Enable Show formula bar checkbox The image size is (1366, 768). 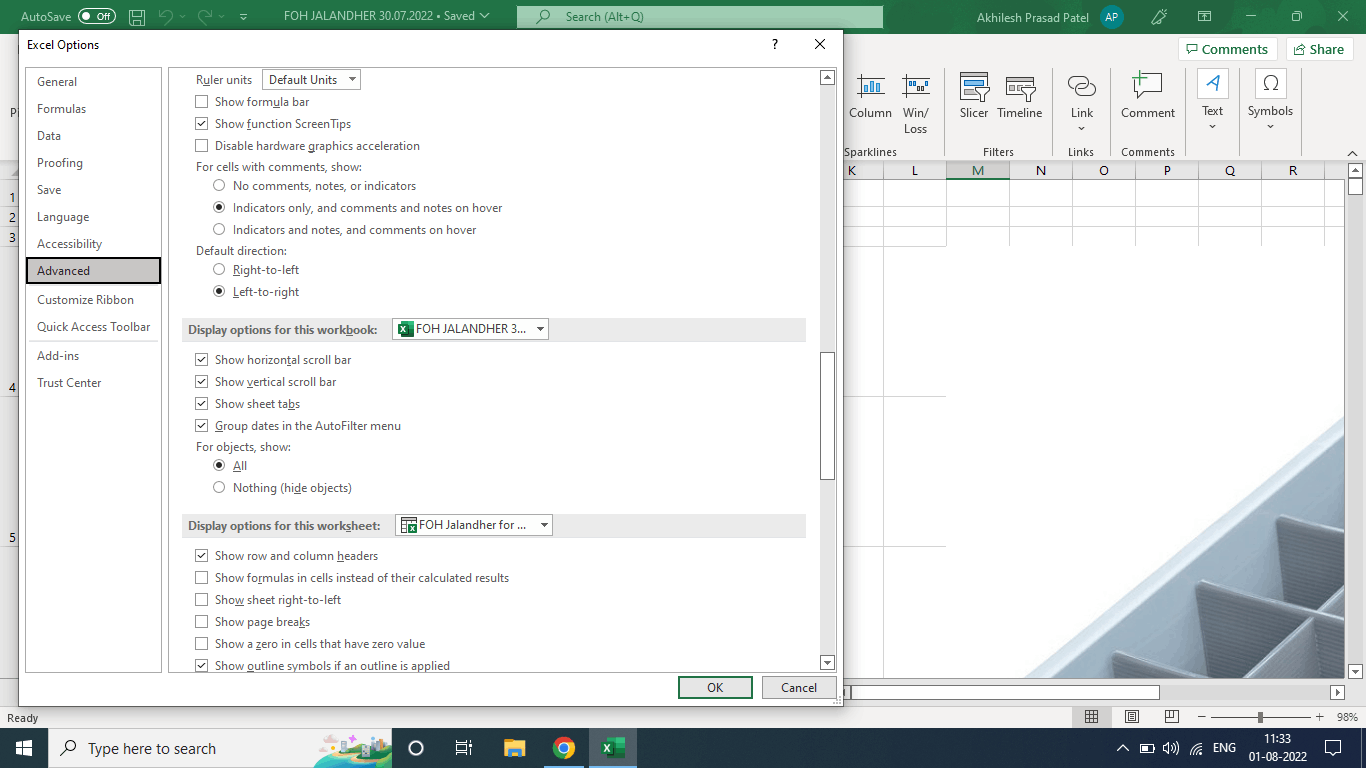coord(202,102)
